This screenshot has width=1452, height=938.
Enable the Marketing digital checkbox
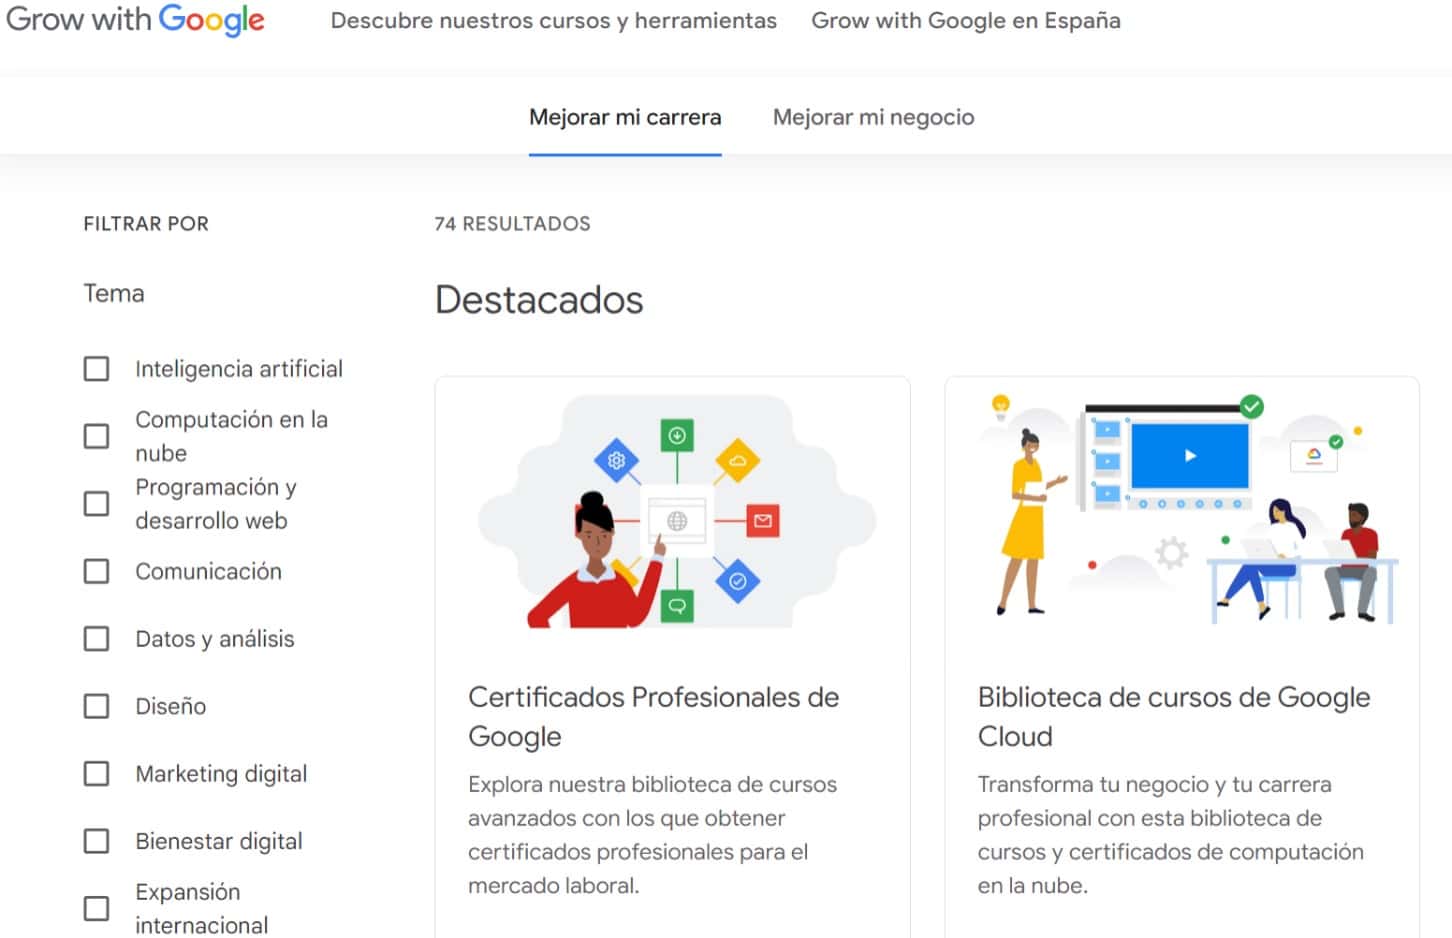(x=96, y=773)
